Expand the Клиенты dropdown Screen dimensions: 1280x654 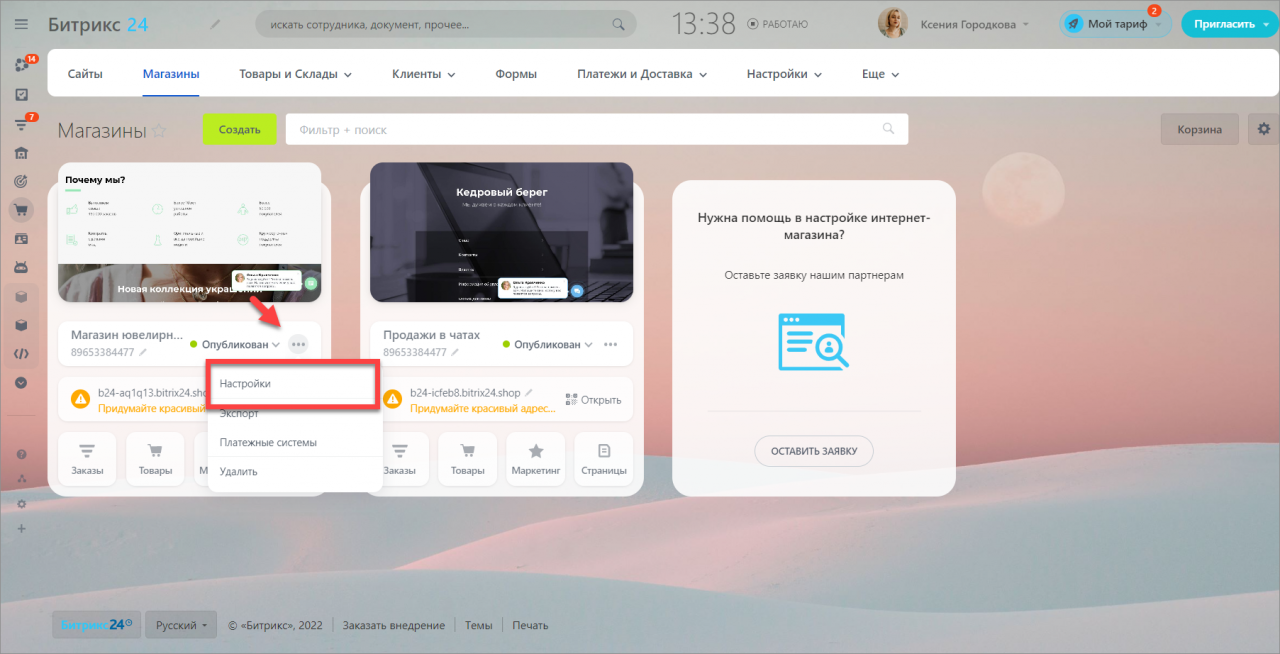[424, 74]
